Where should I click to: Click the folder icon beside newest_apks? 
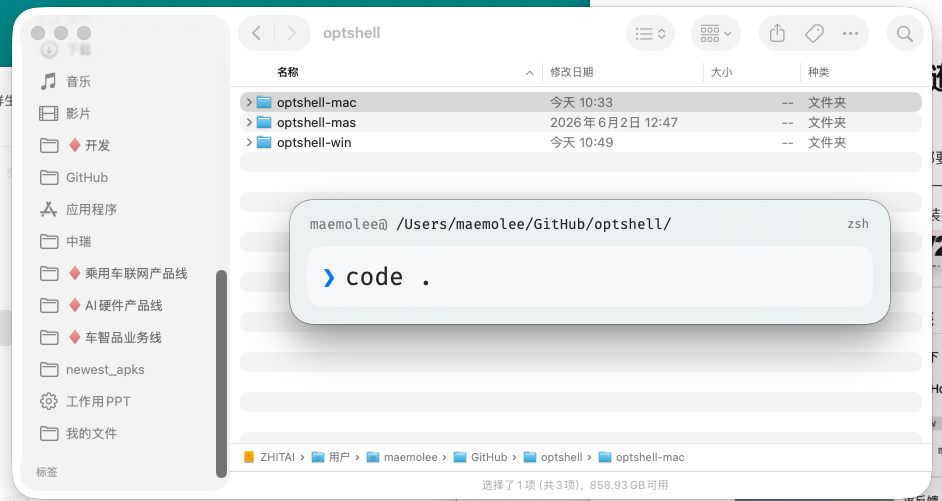tap(48, 369)
